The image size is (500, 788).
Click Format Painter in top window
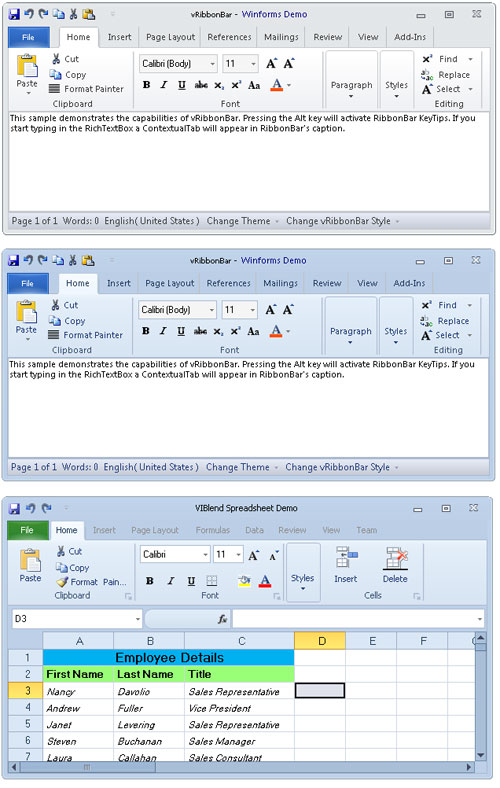point(86,89)
